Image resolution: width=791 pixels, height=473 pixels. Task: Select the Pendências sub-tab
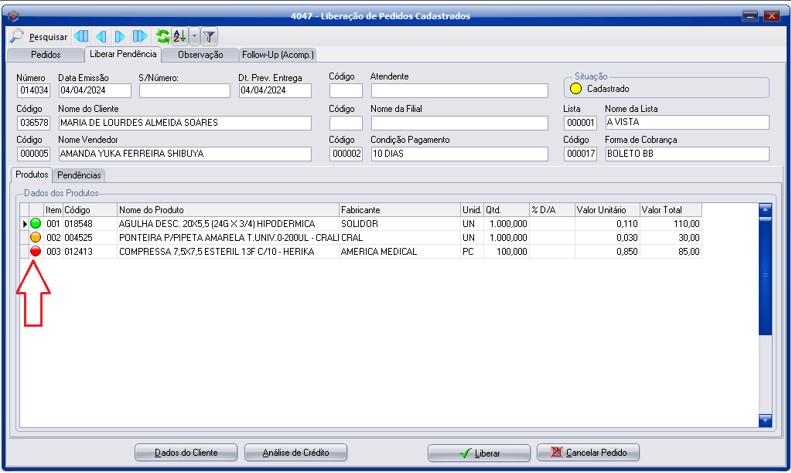click(x=79, y=175)
